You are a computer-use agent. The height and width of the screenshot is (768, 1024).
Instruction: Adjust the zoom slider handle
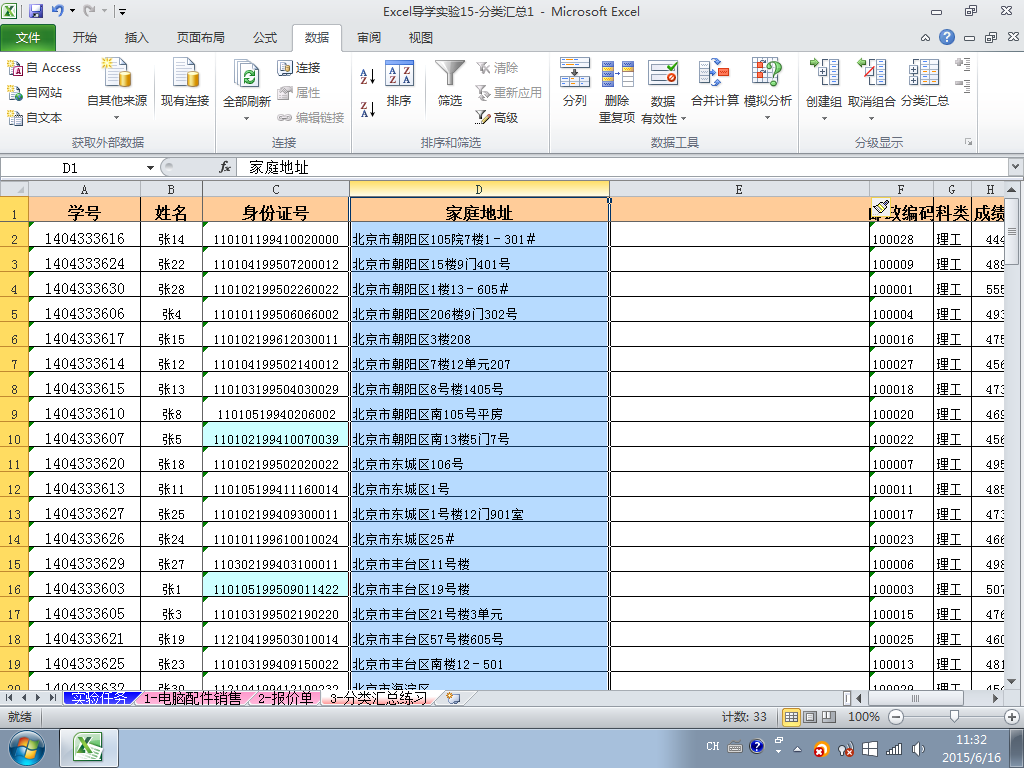point(954,717)
